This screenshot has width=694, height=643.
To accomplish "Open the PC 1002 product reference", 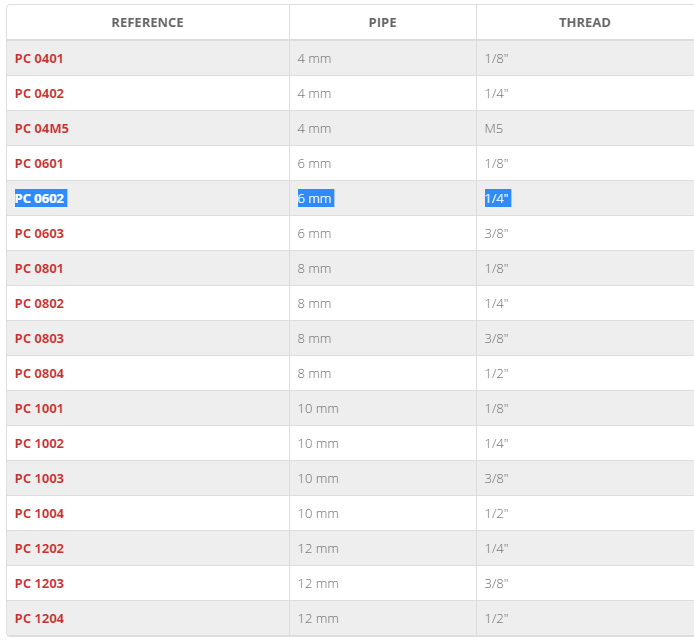I will point(39,443).
